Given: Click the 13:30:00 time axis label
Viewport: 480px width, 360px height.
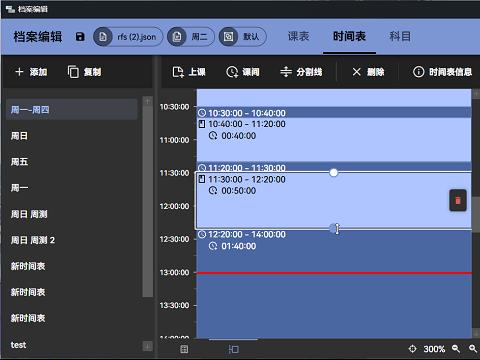Looking at the screenshot, I should click(x=174, y=305).
